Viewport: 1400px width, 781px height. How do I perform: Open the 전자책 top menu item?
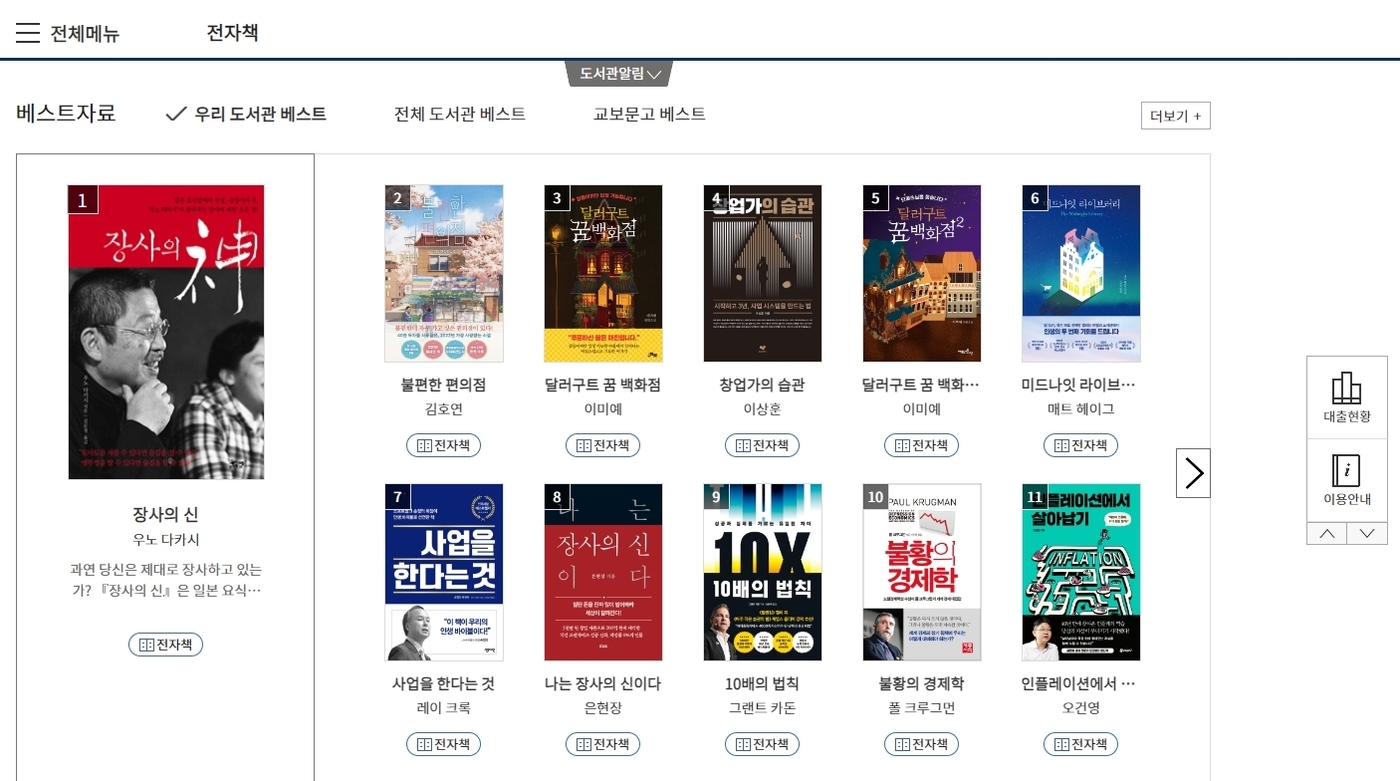232,33
